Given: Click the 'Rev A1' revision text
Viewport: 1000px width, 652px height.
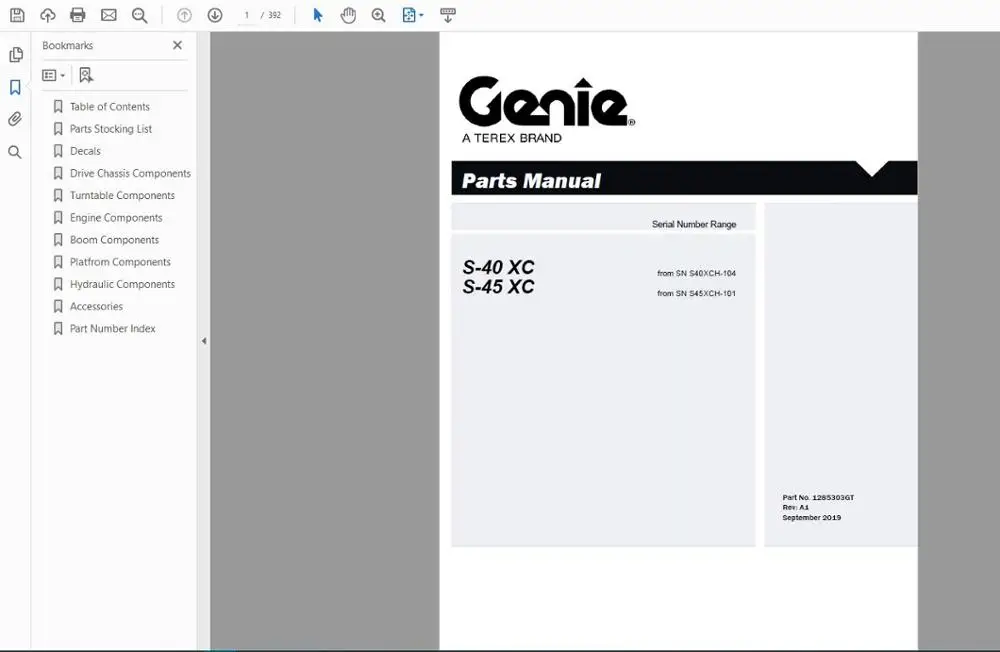Looking at the screenshot, I should (795, 507).
